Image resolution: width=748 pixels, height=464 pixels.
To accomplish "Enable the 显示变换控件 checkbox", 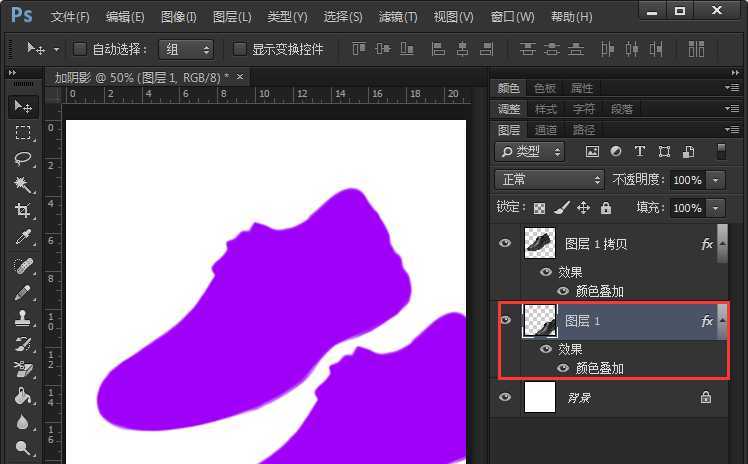I will click(x=240, y=49).
